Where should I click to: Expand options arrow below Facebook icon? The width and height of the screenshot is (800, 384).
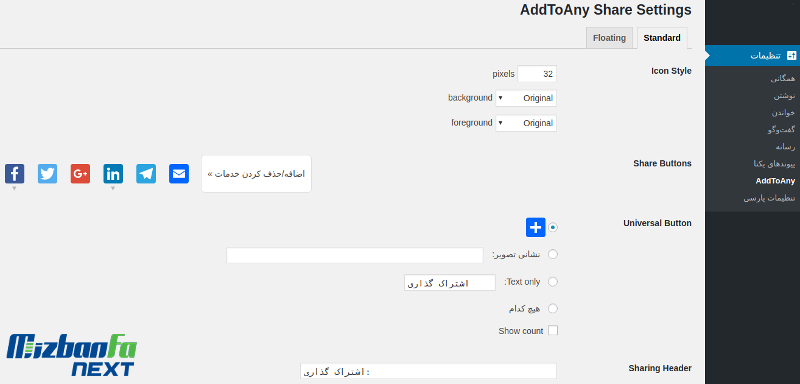point(14,188)
